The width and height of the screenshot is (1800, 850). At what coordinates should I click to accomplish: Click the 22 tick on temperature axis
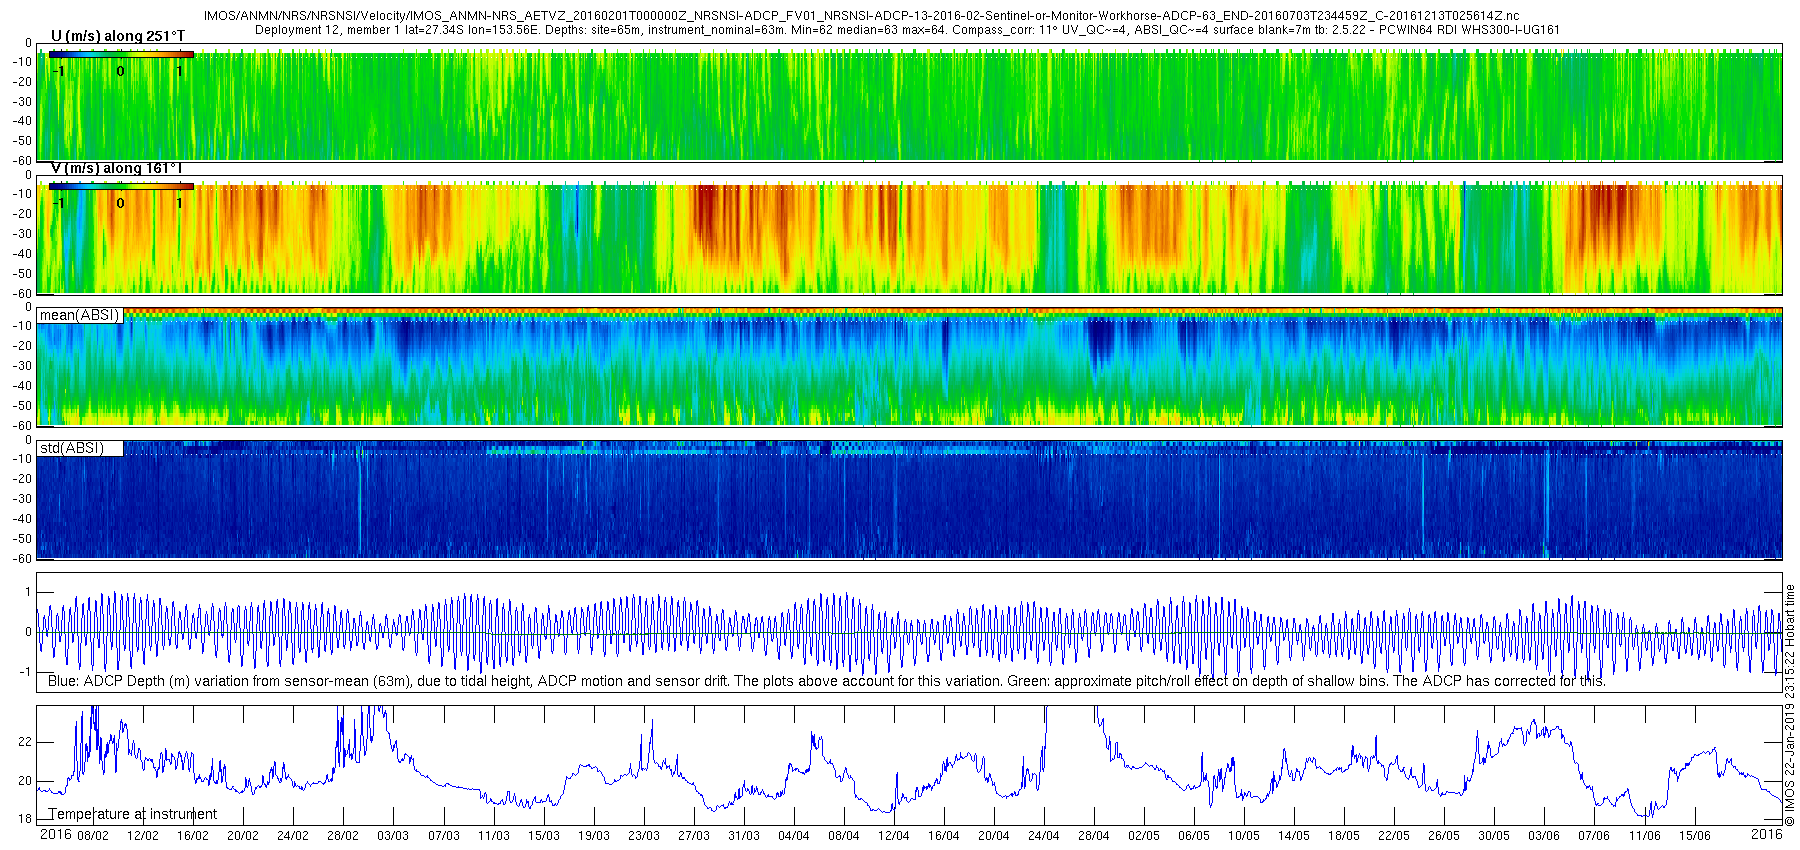(x=25, y=742)
